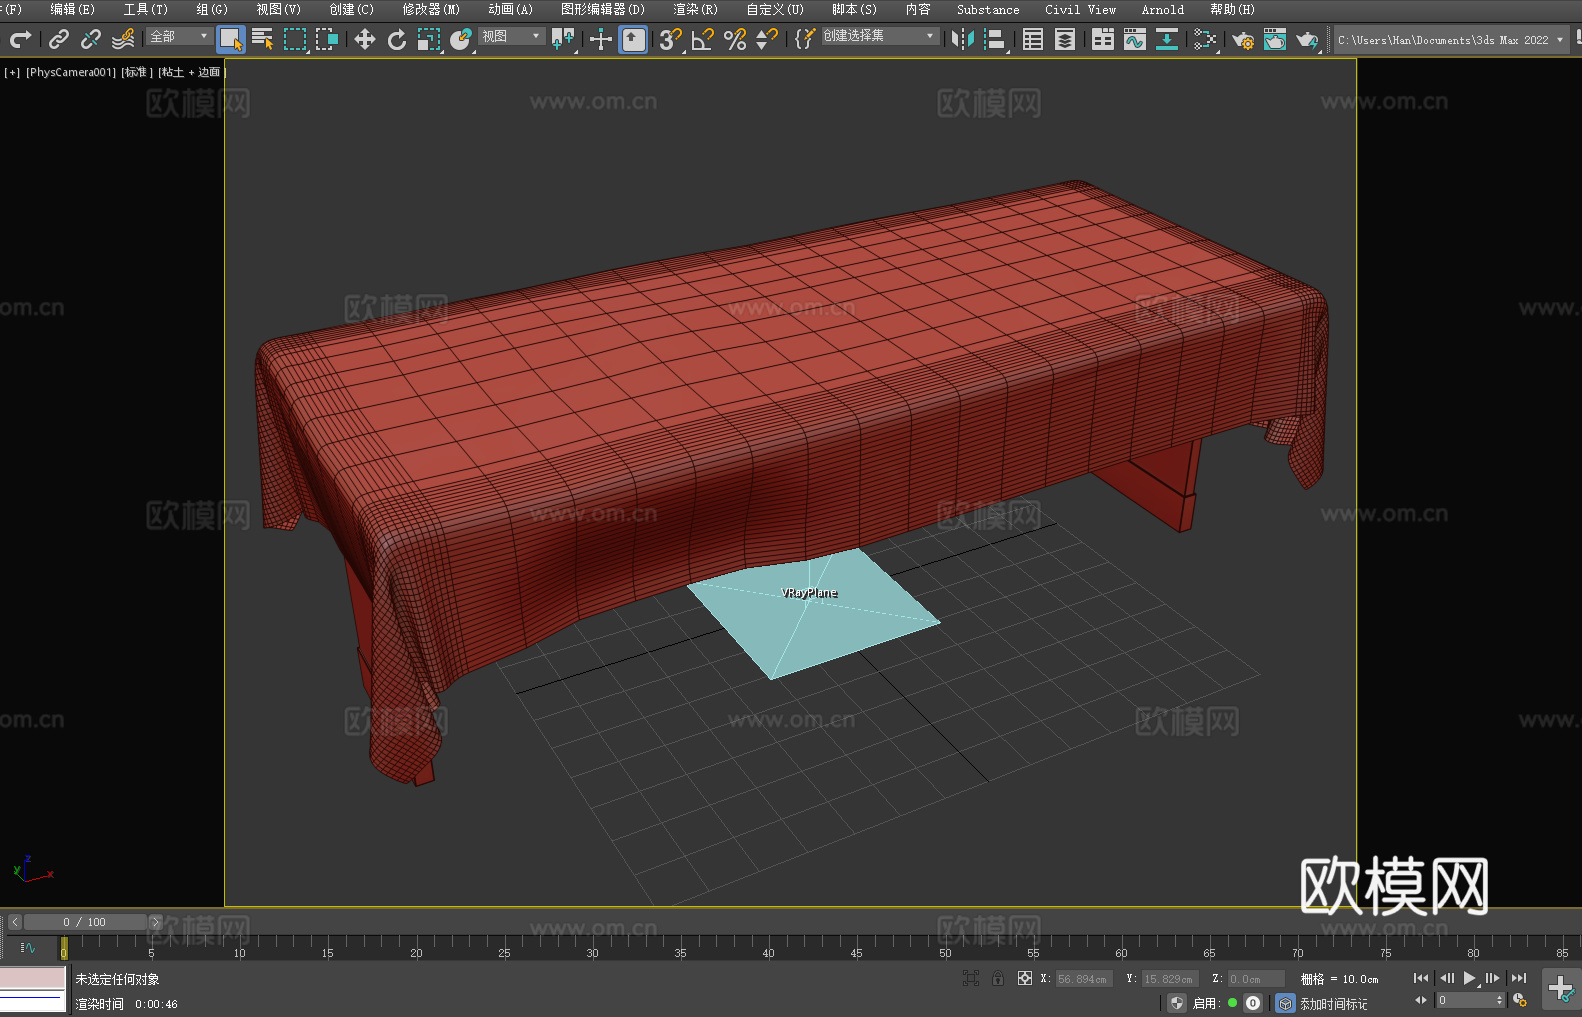
Task: Open the Civil View menu
Action: pyautogui.click(x=1080, y=10)
